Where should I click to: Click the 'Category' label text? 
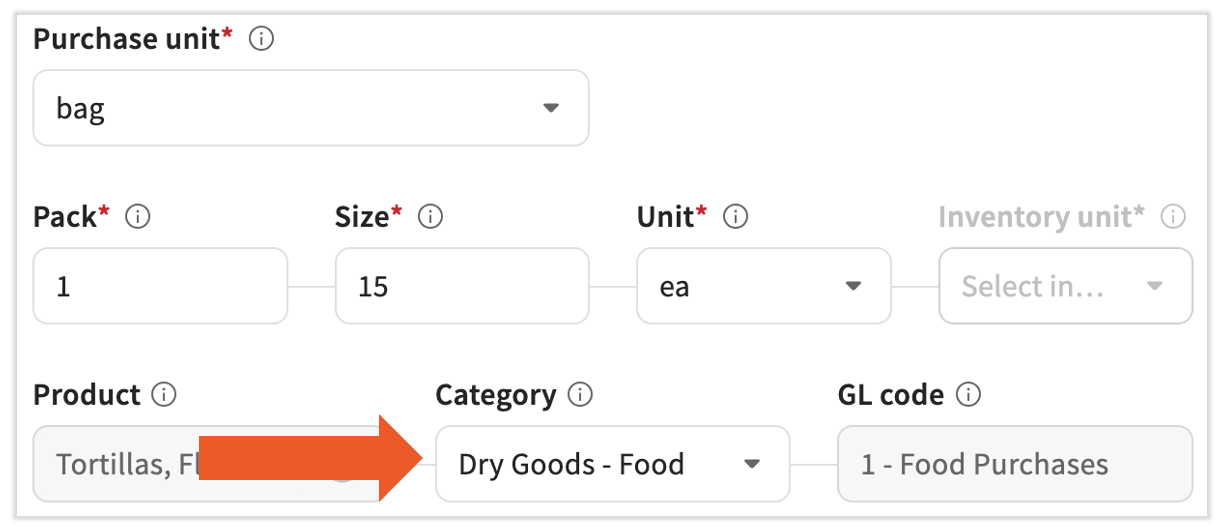click(x=495, y=395)
